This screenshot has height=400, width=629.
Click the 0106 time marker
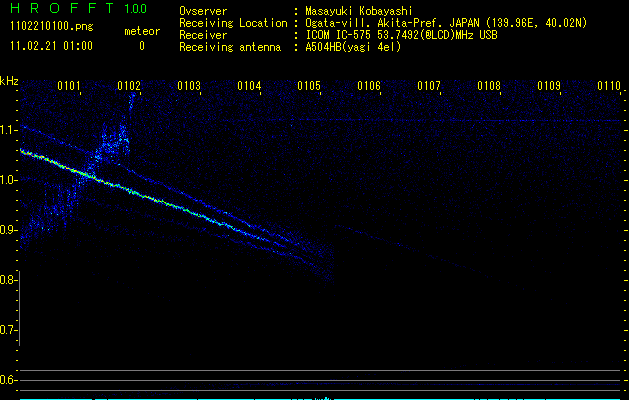point(369,86)
